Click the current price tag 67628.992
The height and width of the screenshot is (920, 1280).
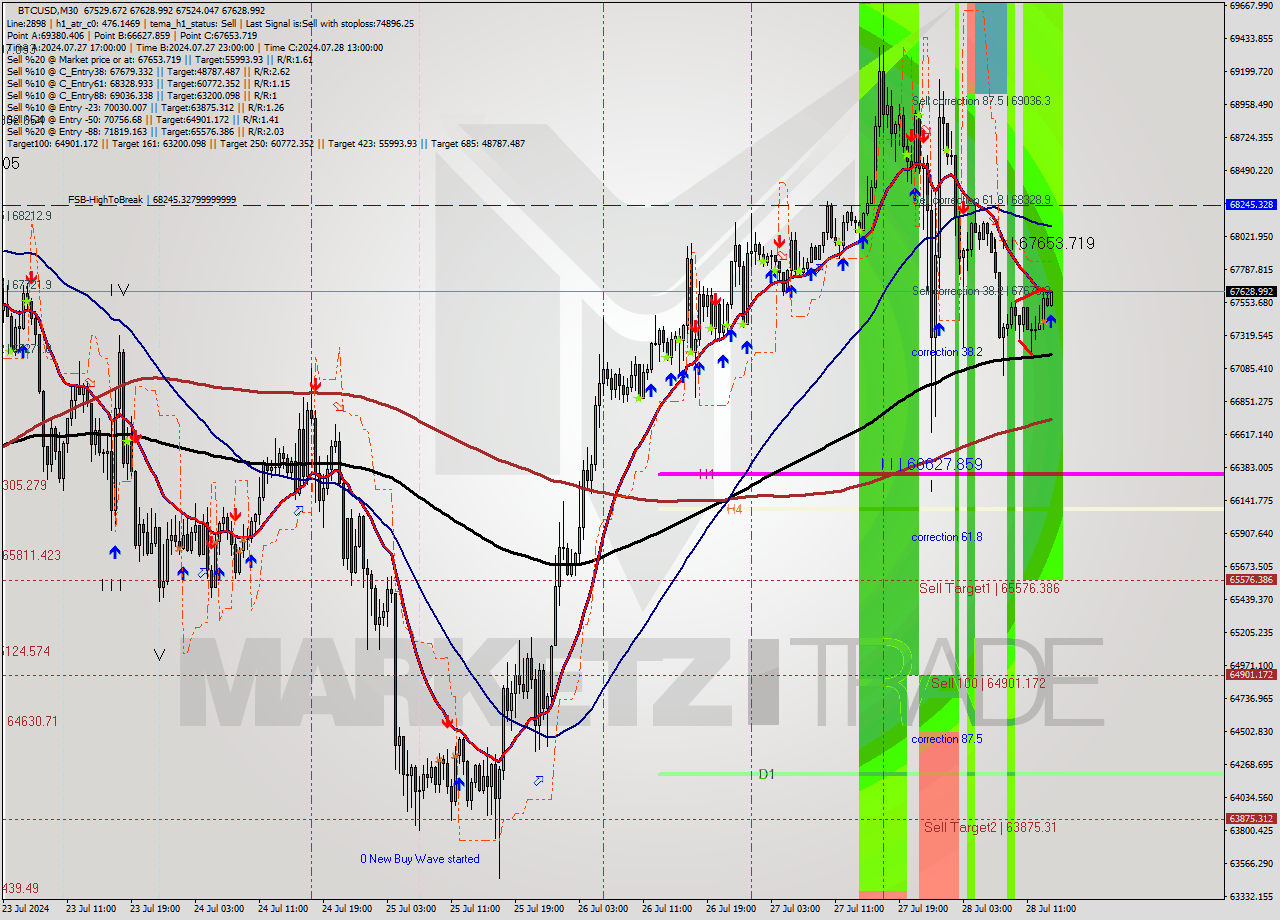tap(1251, 291)
